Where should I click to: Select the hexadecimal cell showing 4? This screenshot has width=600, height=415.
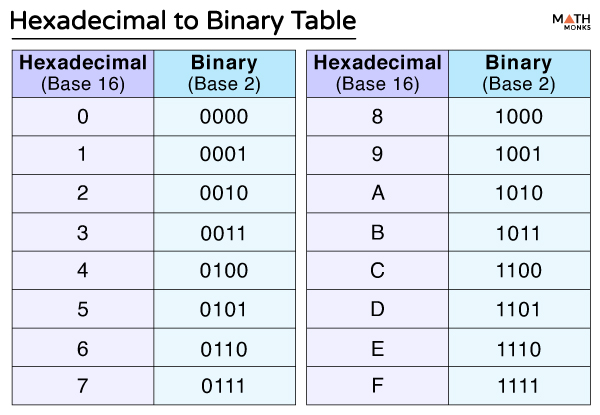pyautogui.click(x=83, y=270)
